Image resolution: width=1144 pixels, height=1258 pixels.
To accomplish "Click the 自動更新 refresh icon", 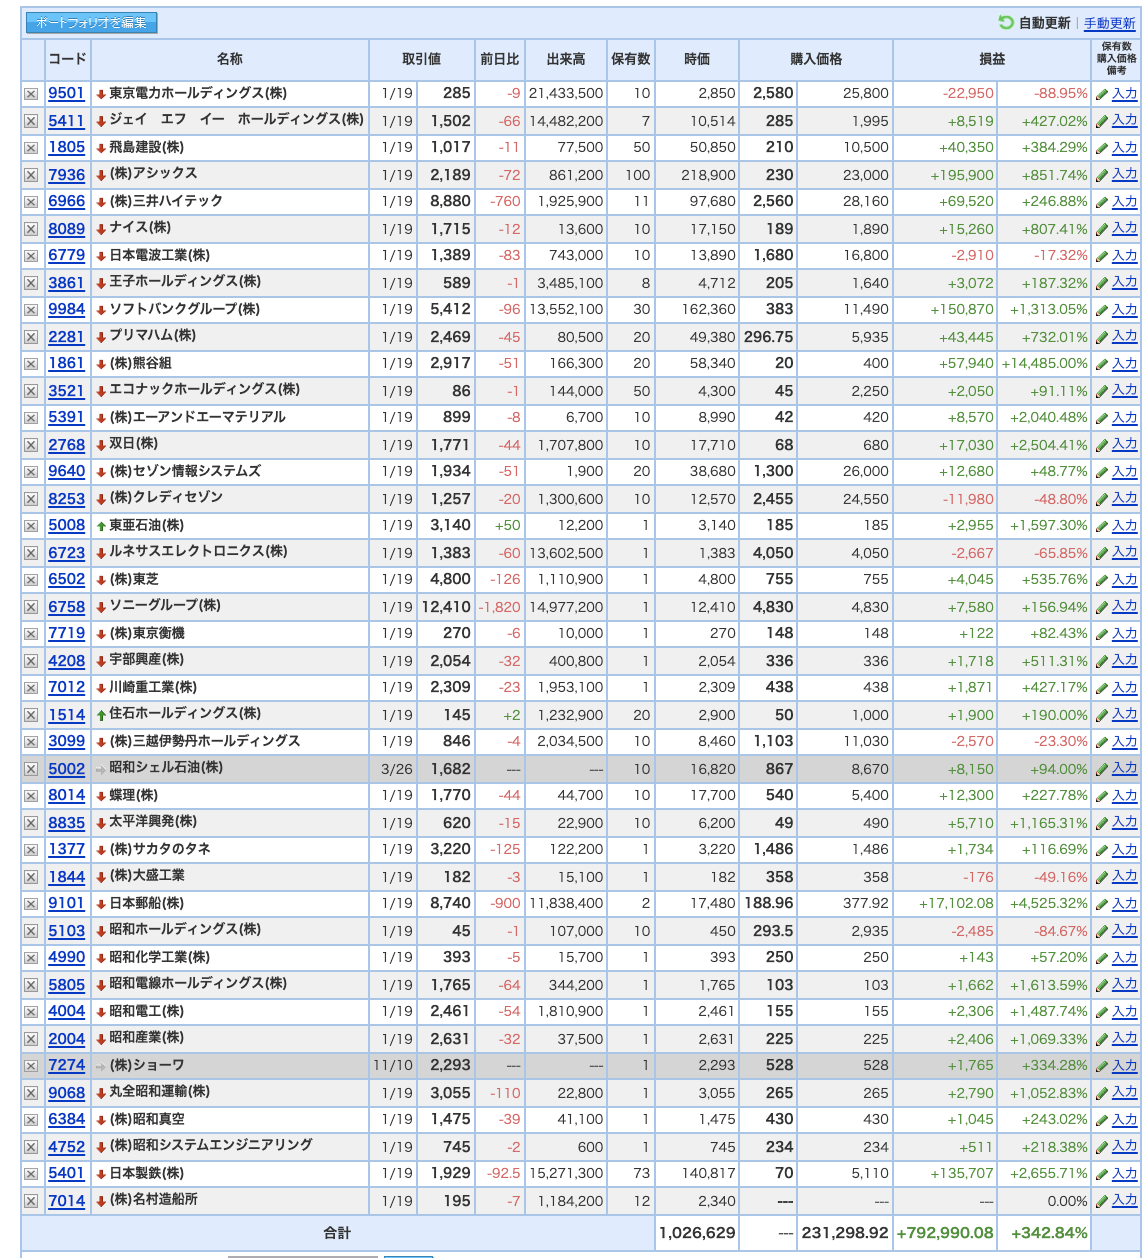I will 1006,22.
